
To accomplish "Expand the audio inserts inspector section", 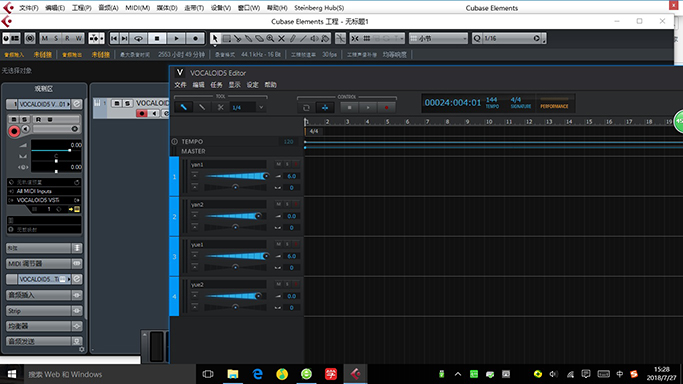I will click(x=44, y=295).
